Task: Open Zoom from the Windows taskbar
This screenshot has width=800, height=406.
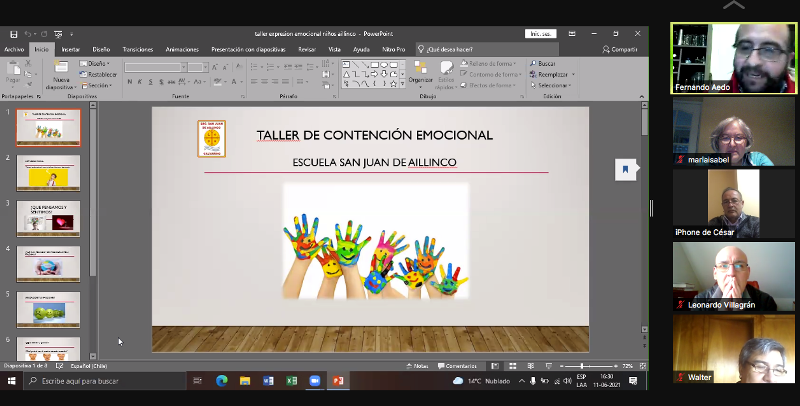Action: point(314,381)
